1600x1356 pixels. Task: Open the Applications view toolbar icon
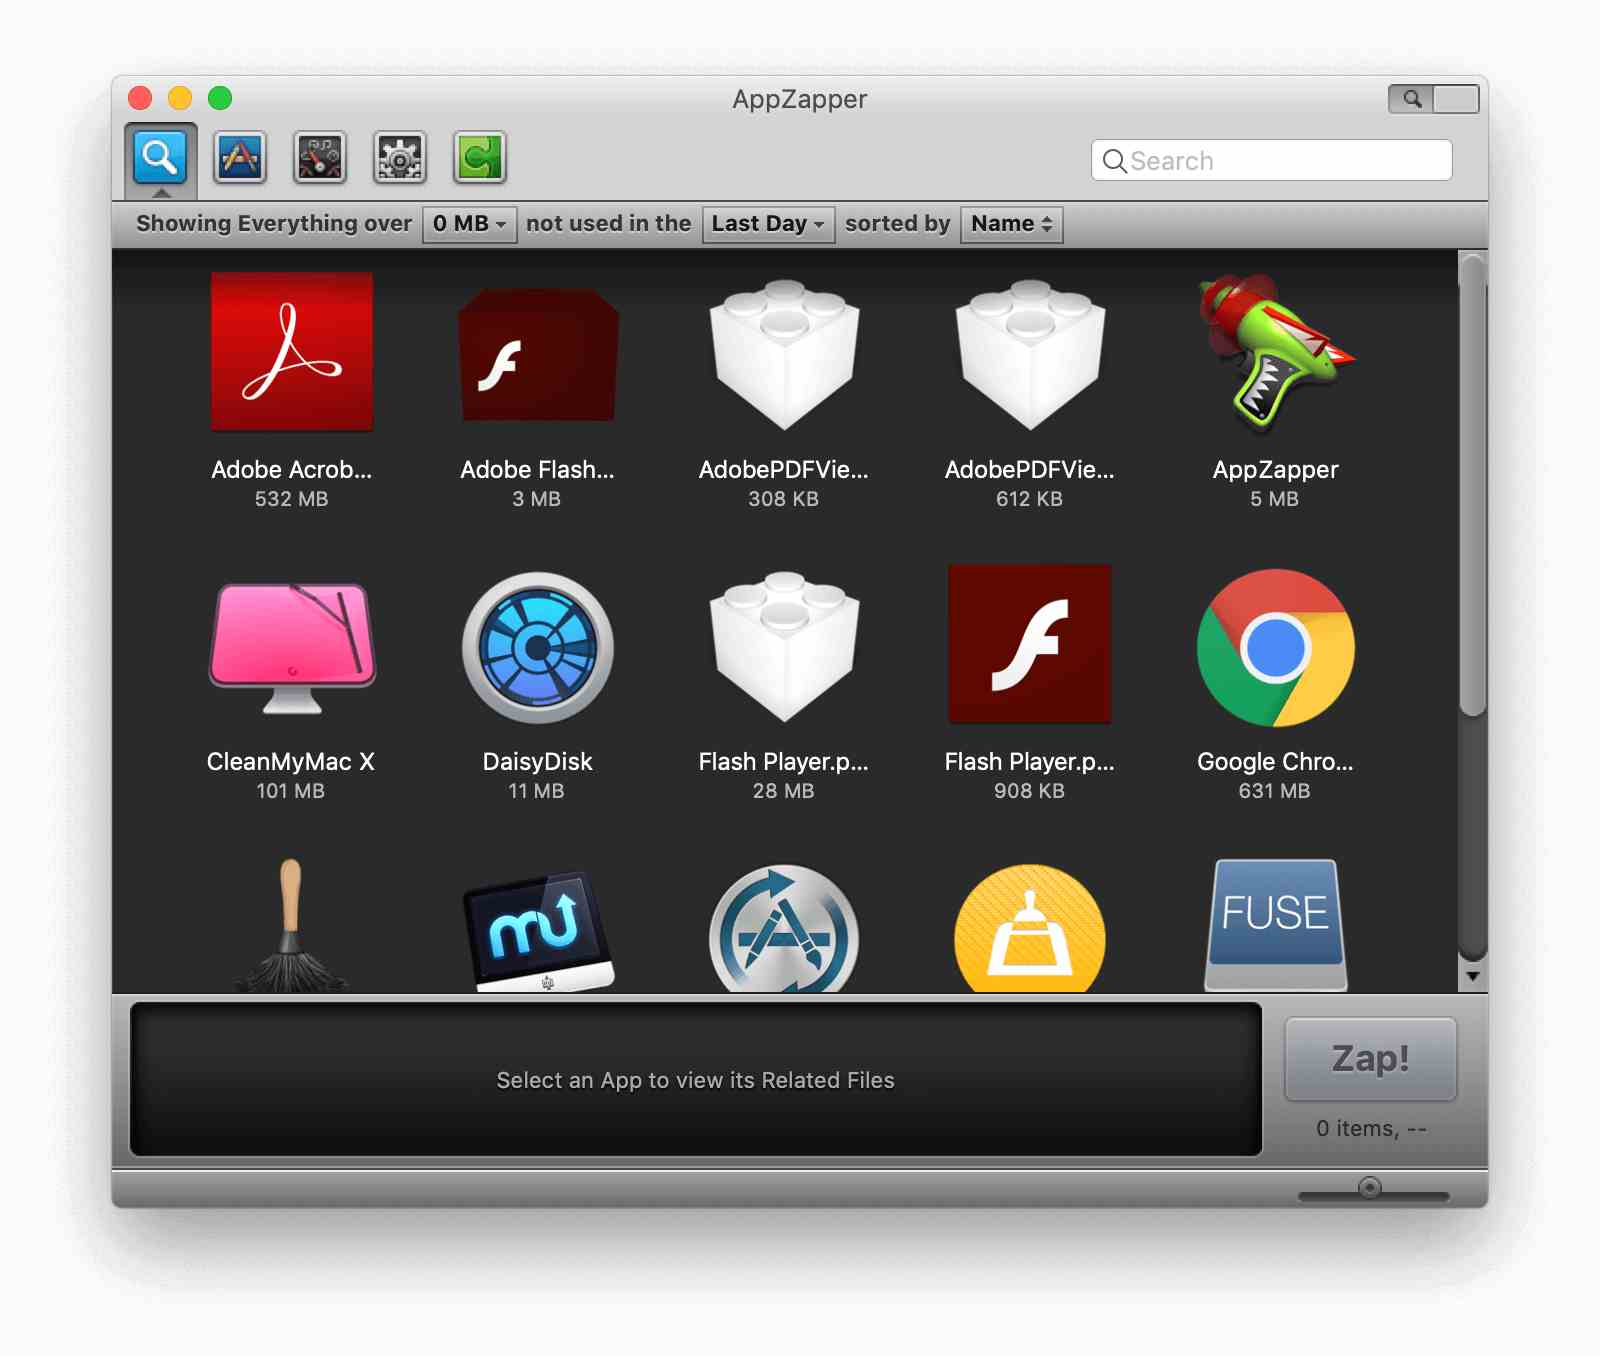240,157
